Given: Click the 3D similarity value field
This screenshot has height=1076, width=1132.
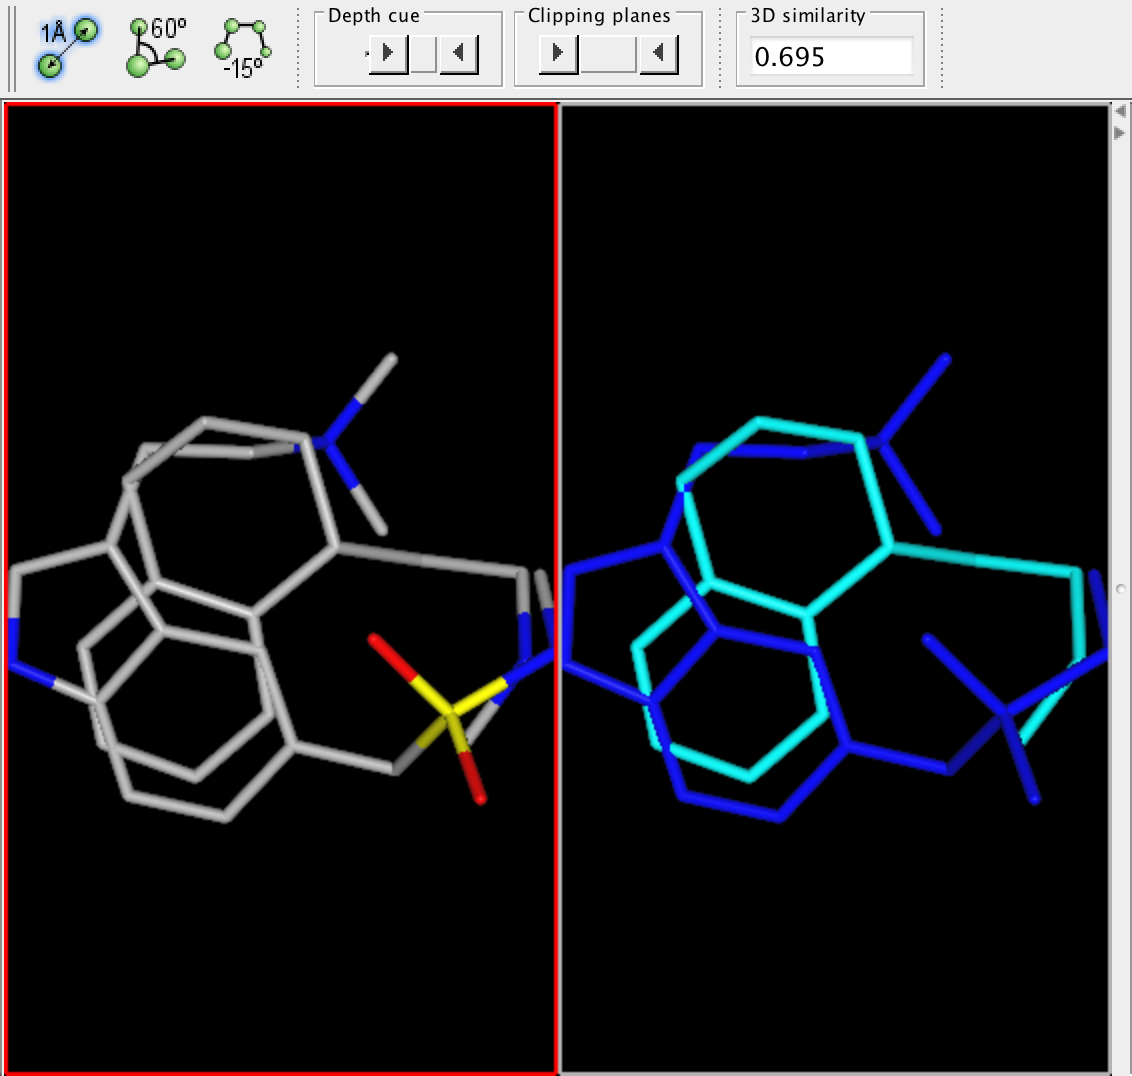Looking at the screenshot, I should [x=831, y=57].
